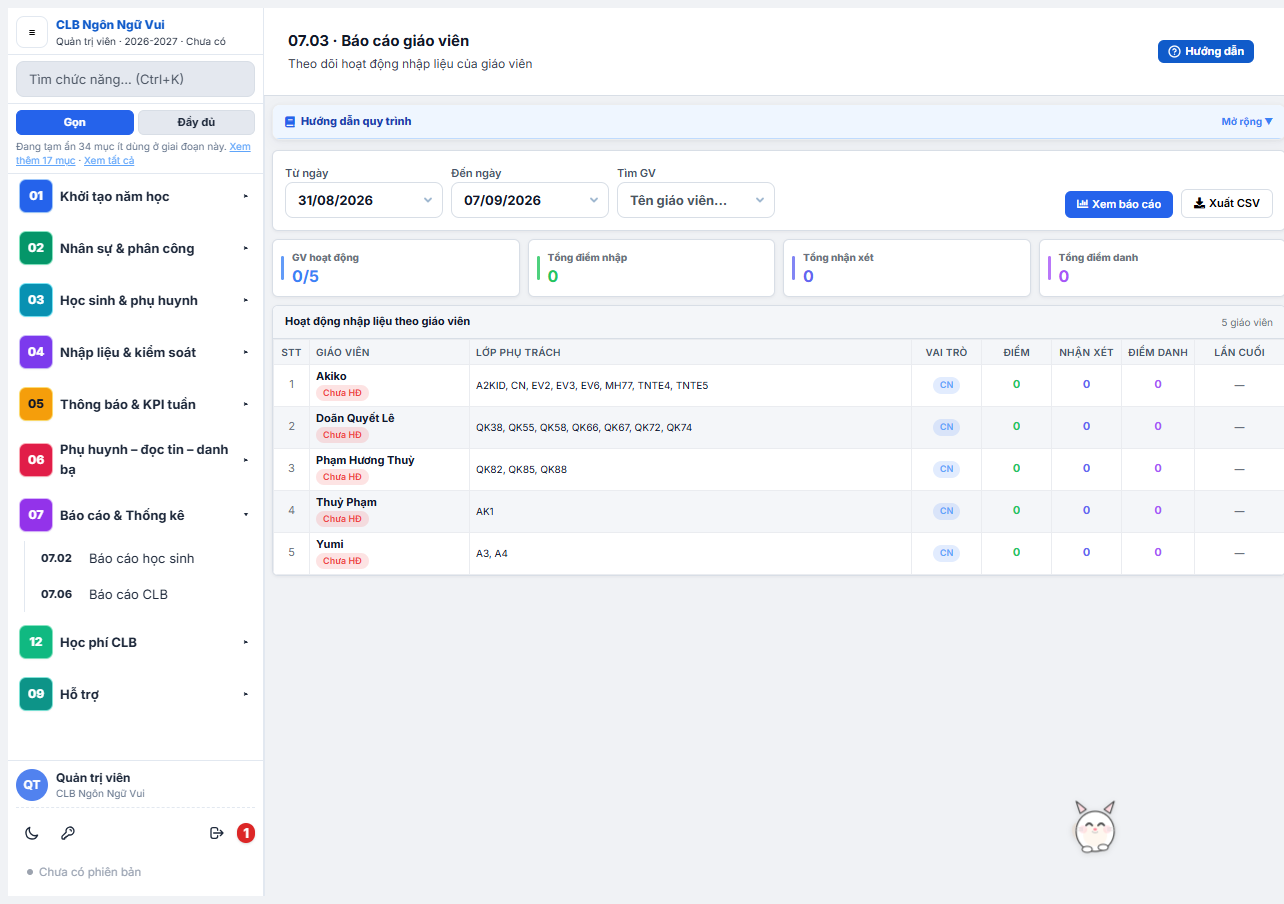Switch sidebar to Đầy đủ mode
The image size is (1284, 904).
tap(196, 122)
